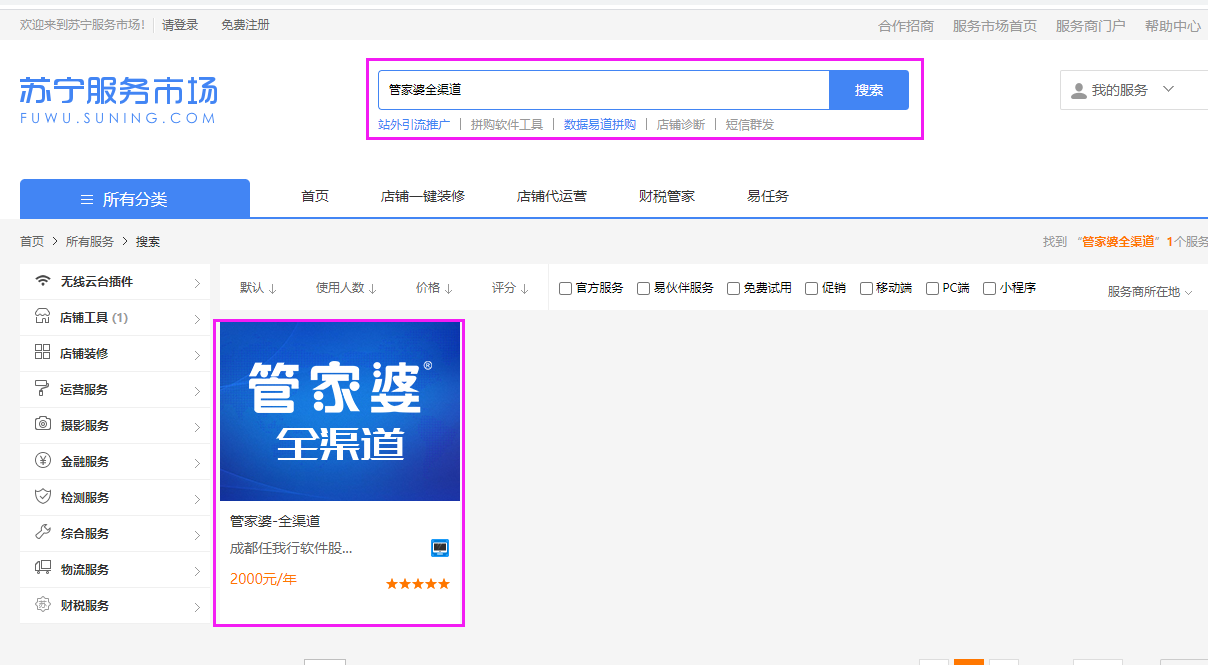Click the 成都任我行软件股 vendor name
Image resolution: width=1208 pixels, height=665 pixels.
tap(291, 548)
